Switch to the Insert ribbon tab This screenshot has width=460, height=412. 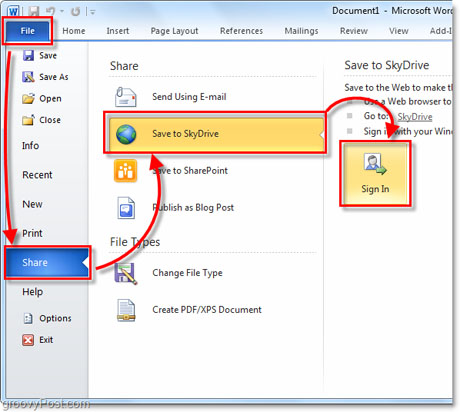click(118, 31)
